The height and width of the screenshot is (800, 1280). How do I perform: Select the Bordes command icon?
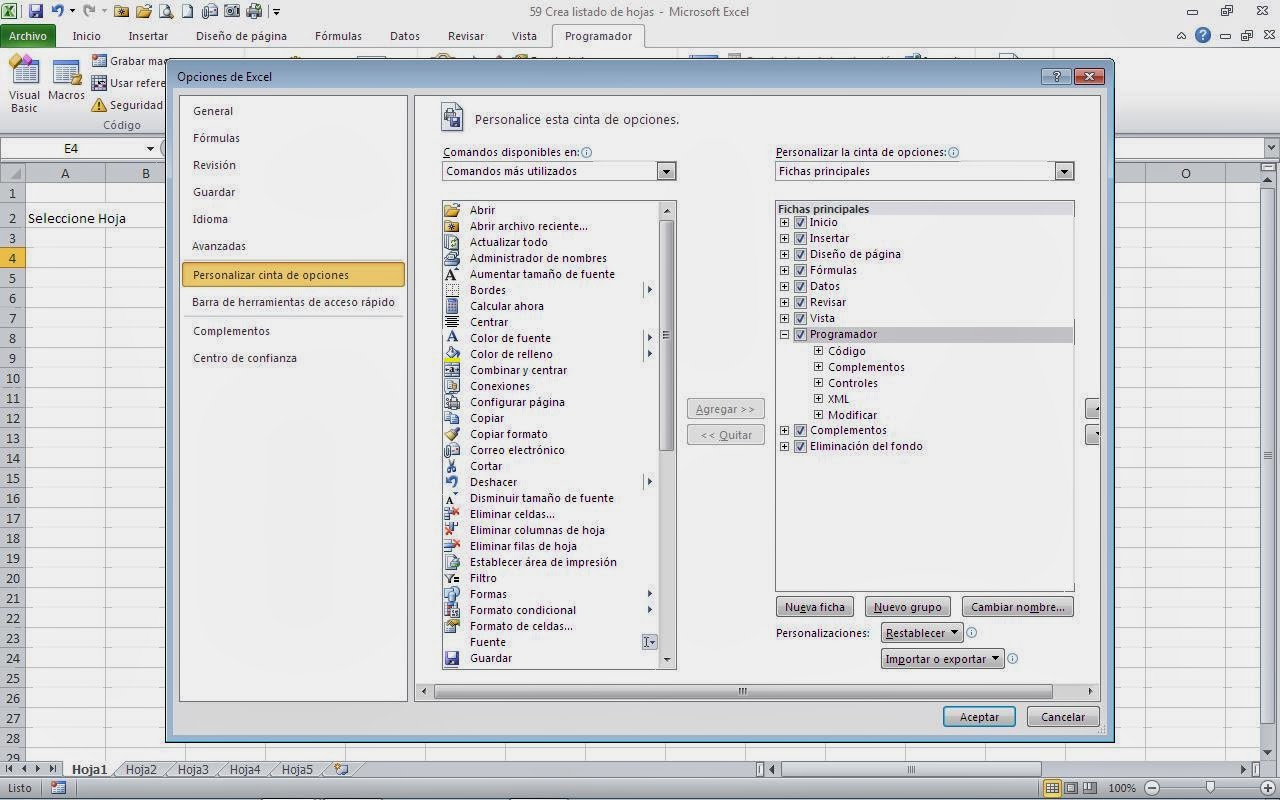452,290
